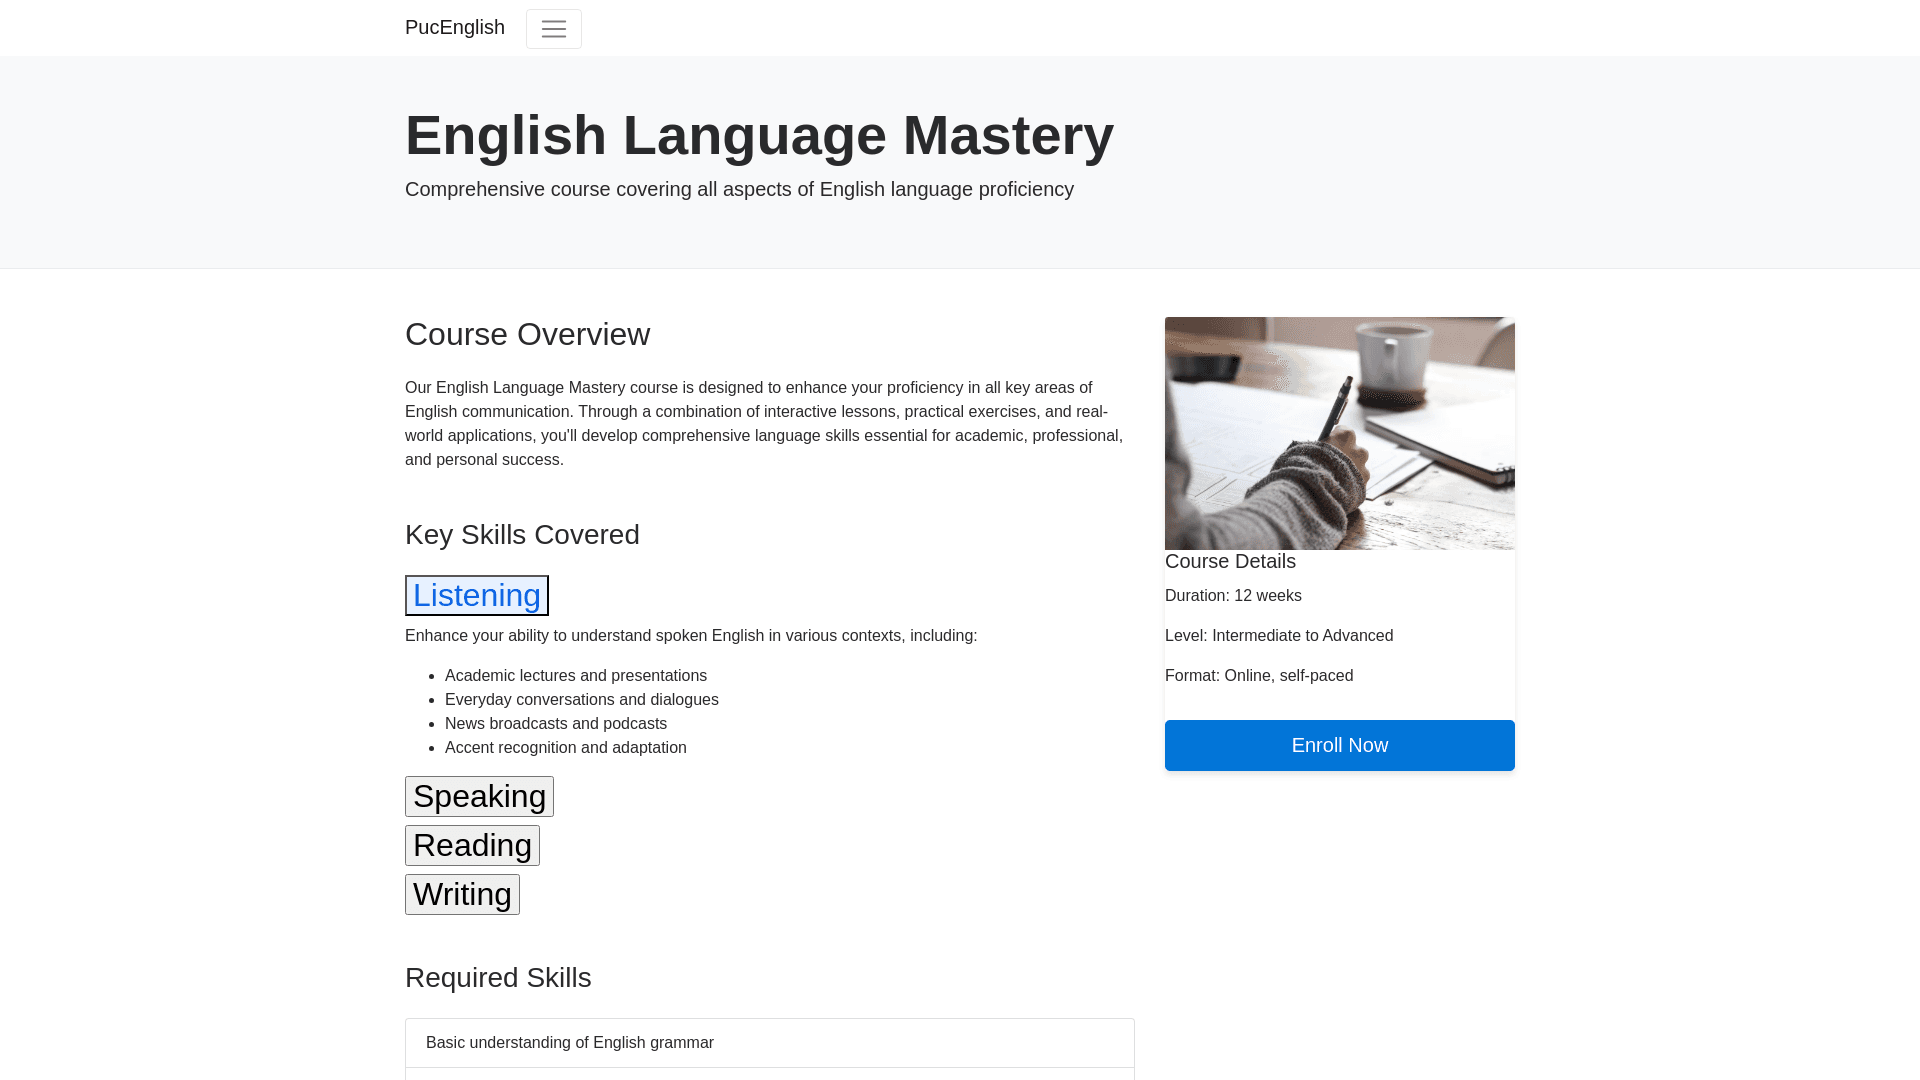Click the Duration: 12 weeks text
The width and height of the screenshot is (1920, 1080).
tap(1233, 596)
